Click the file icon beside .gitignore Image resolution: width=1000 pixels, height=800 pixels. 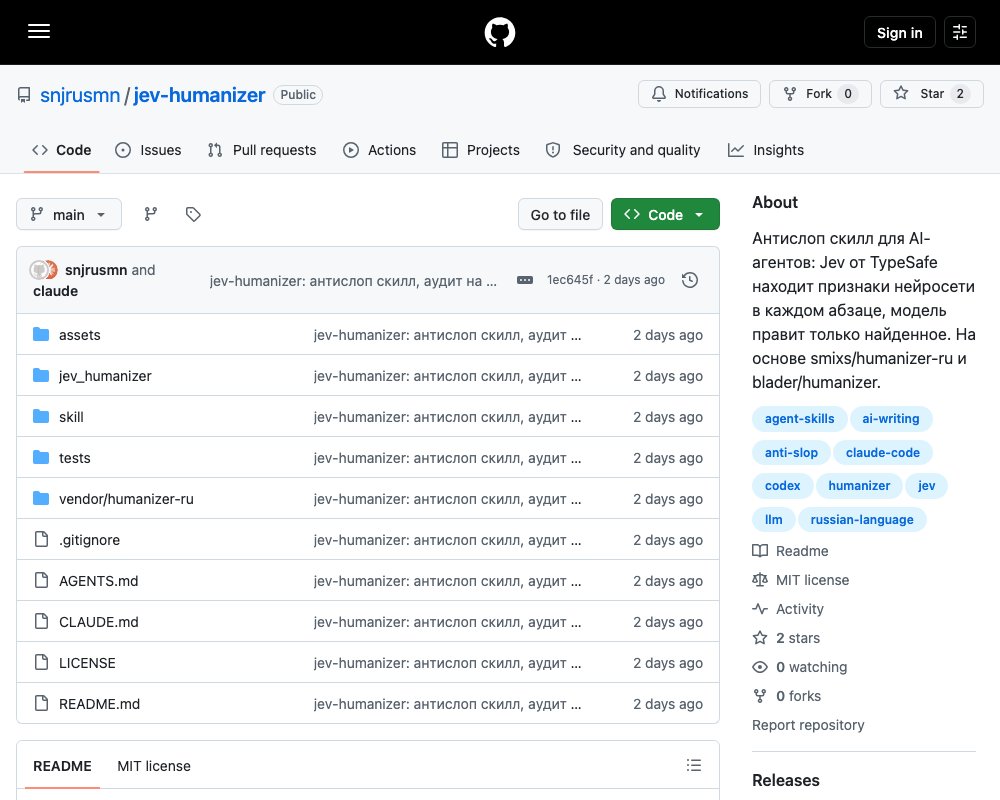point(41,539)
